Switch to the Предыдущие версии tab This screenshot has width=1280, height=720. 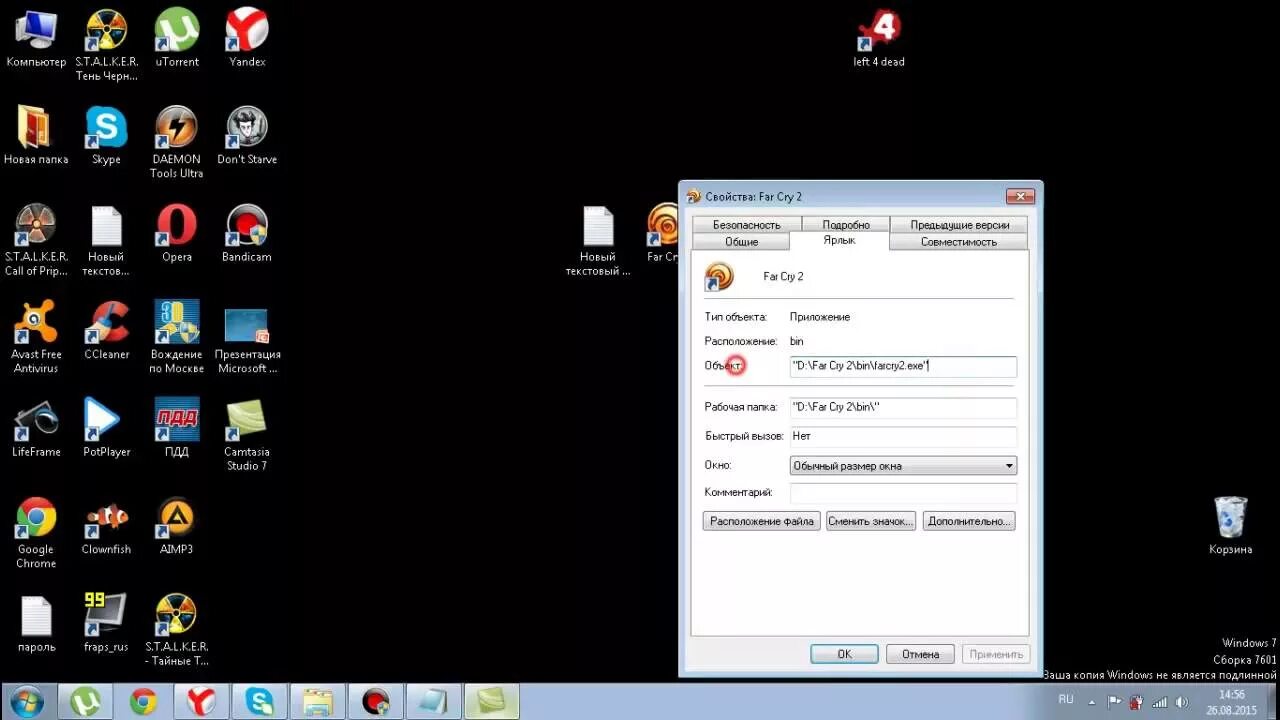959,225
